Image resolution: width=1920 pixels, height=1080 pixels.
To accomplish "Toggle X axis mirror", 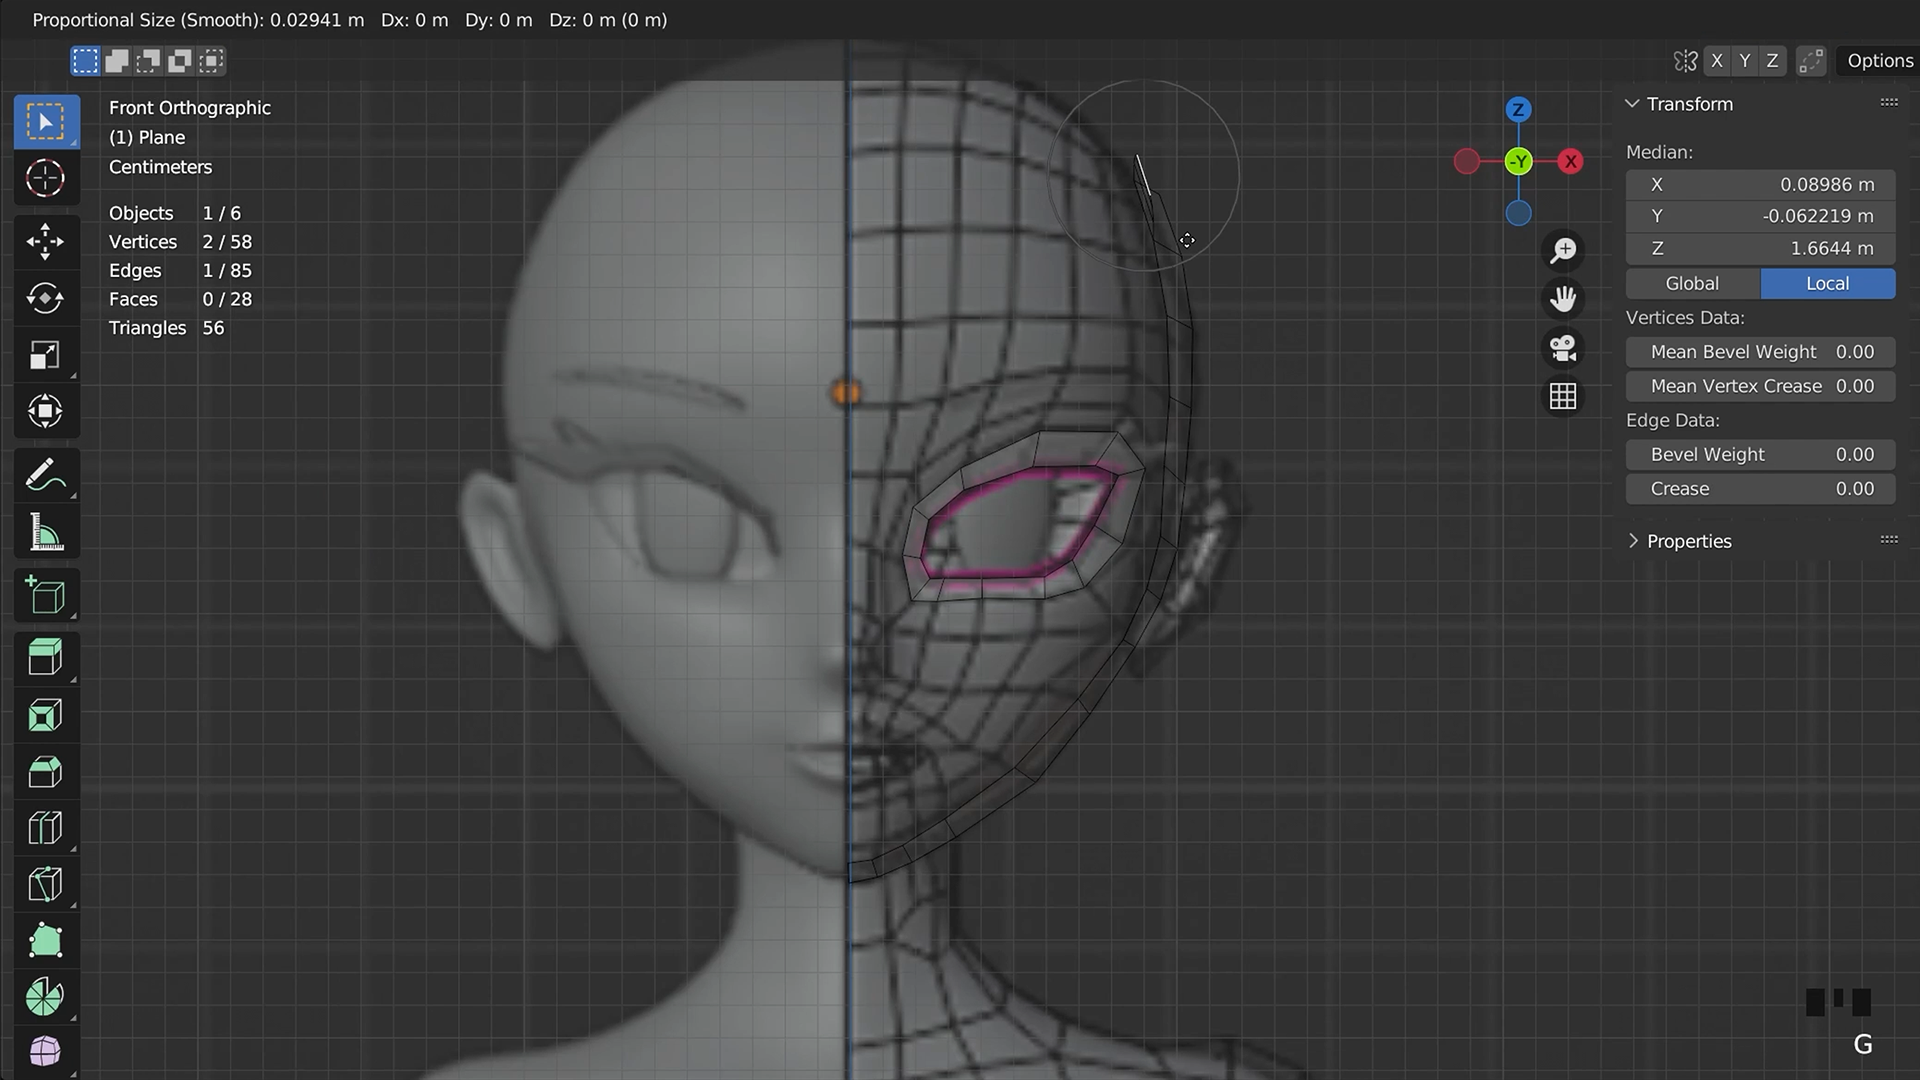I will click(1717, 61).
